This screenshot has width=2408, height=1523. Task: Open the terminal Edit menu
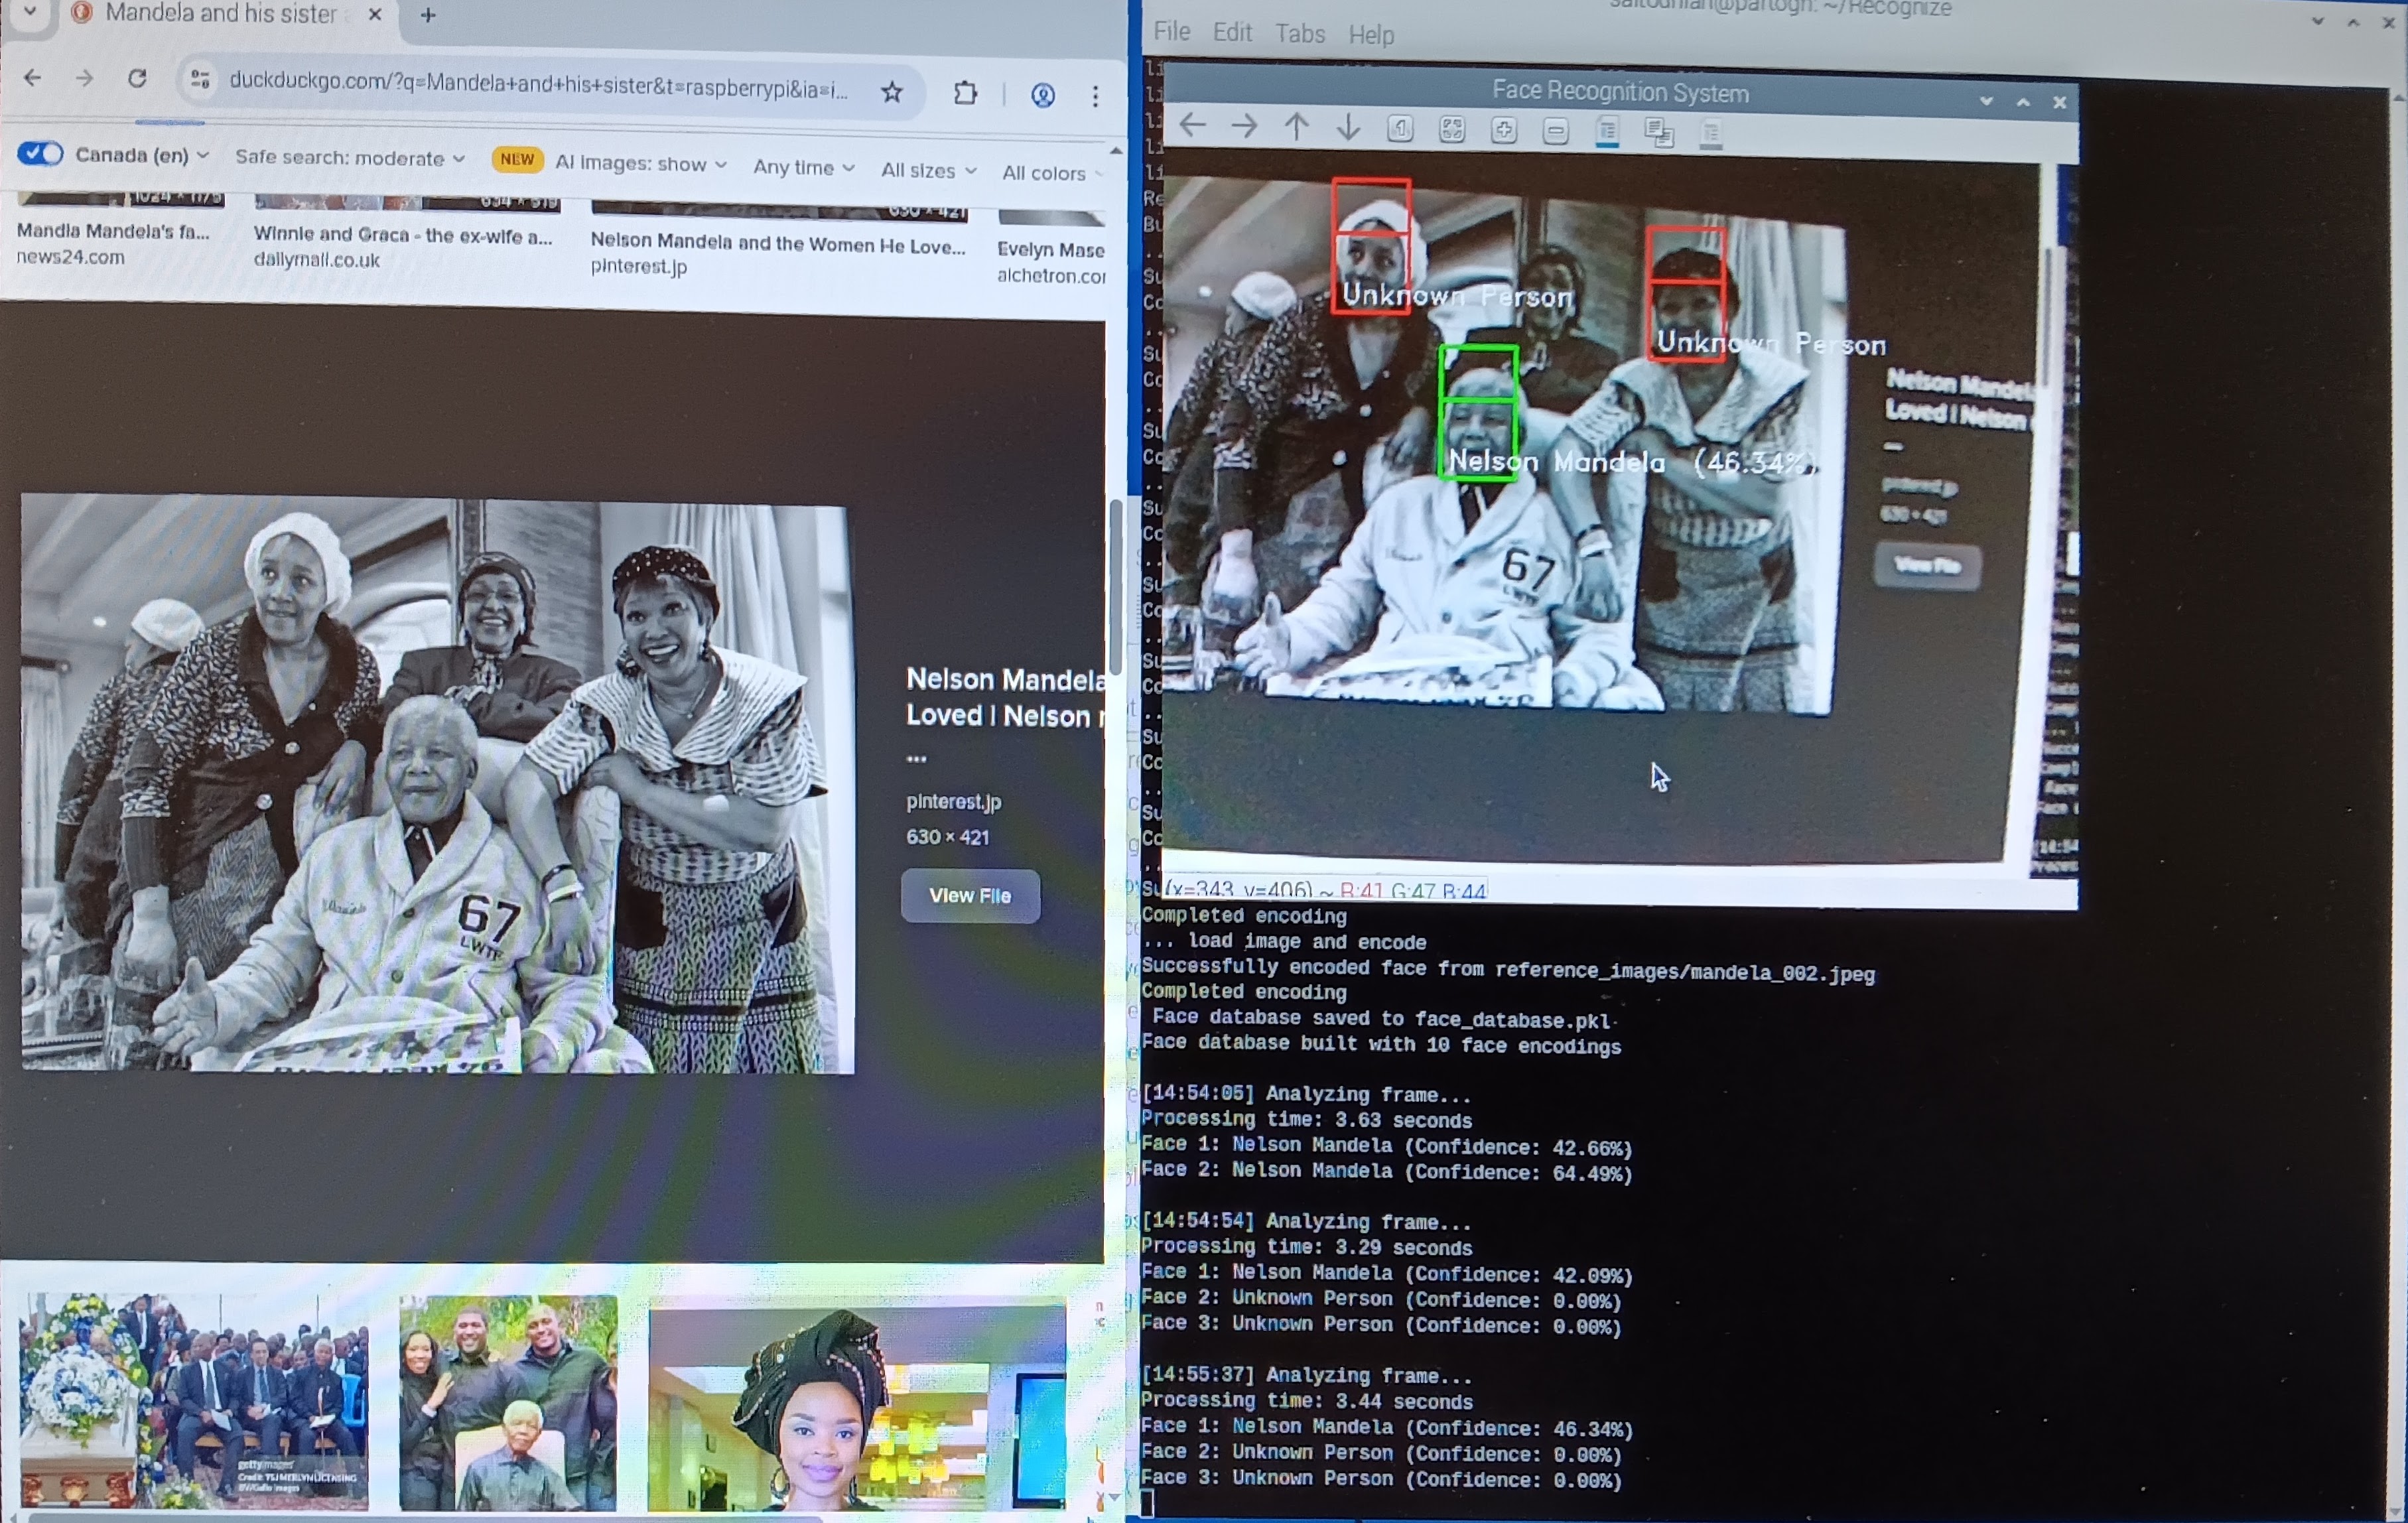1232,32
